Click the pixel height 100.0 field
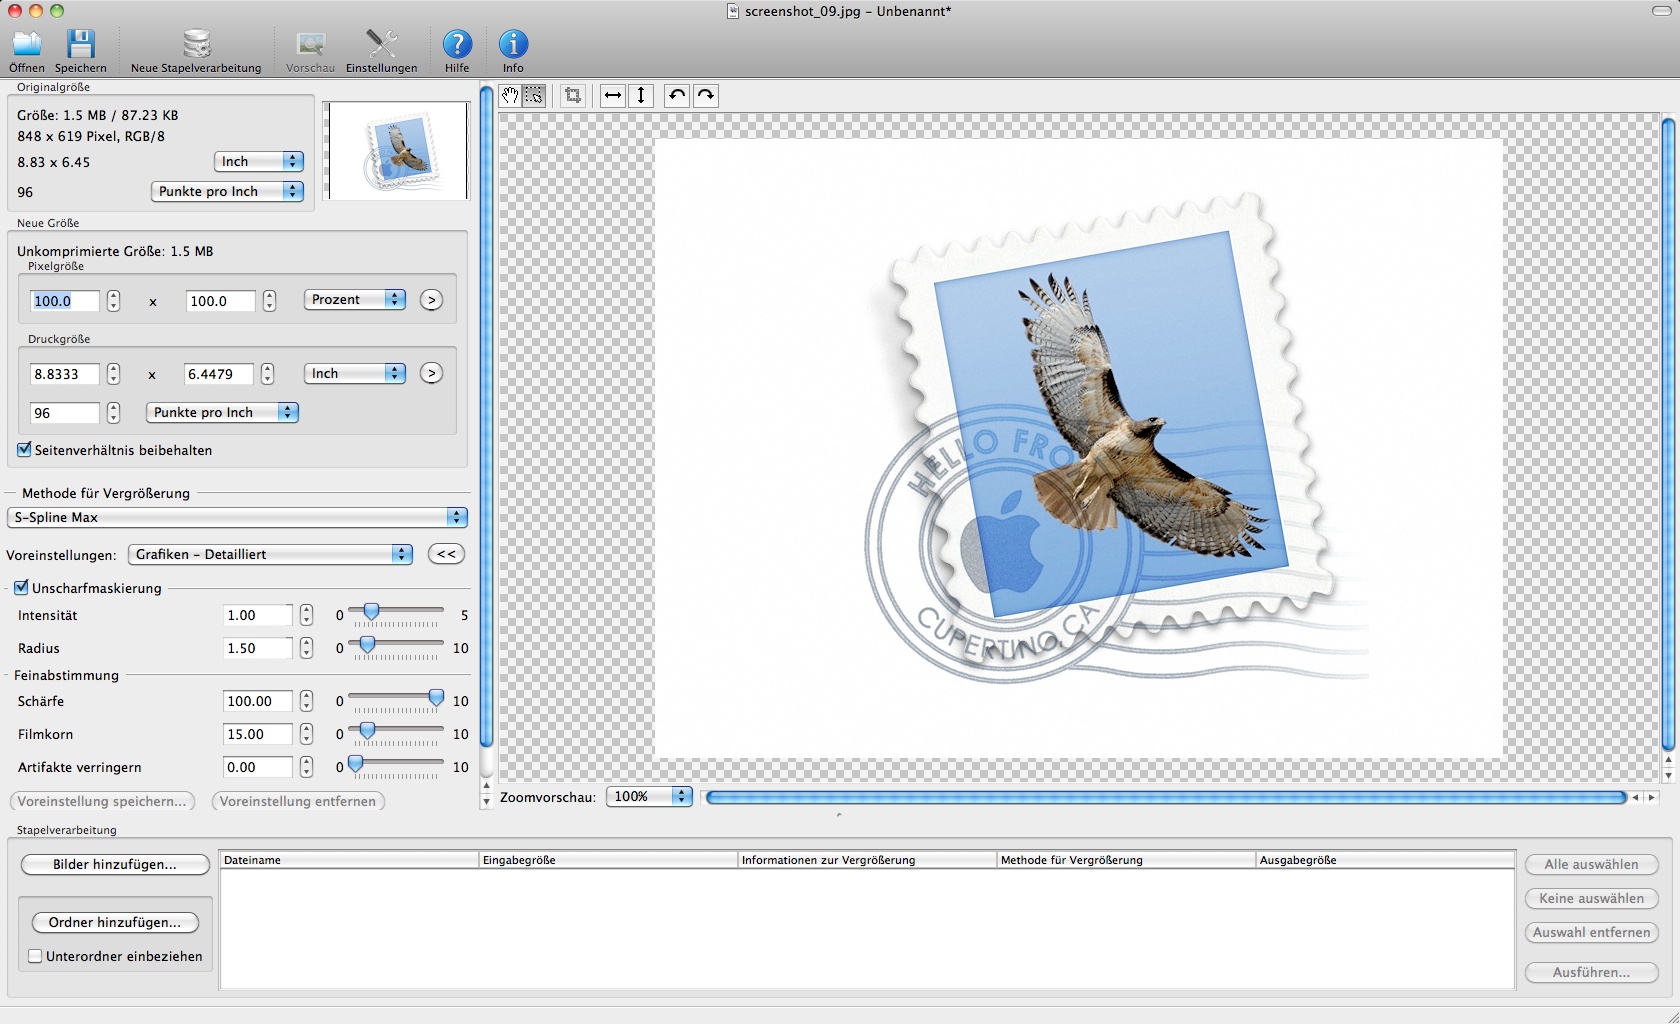The height and width of the screenshot is (1024, 1680). coord(221,301)
